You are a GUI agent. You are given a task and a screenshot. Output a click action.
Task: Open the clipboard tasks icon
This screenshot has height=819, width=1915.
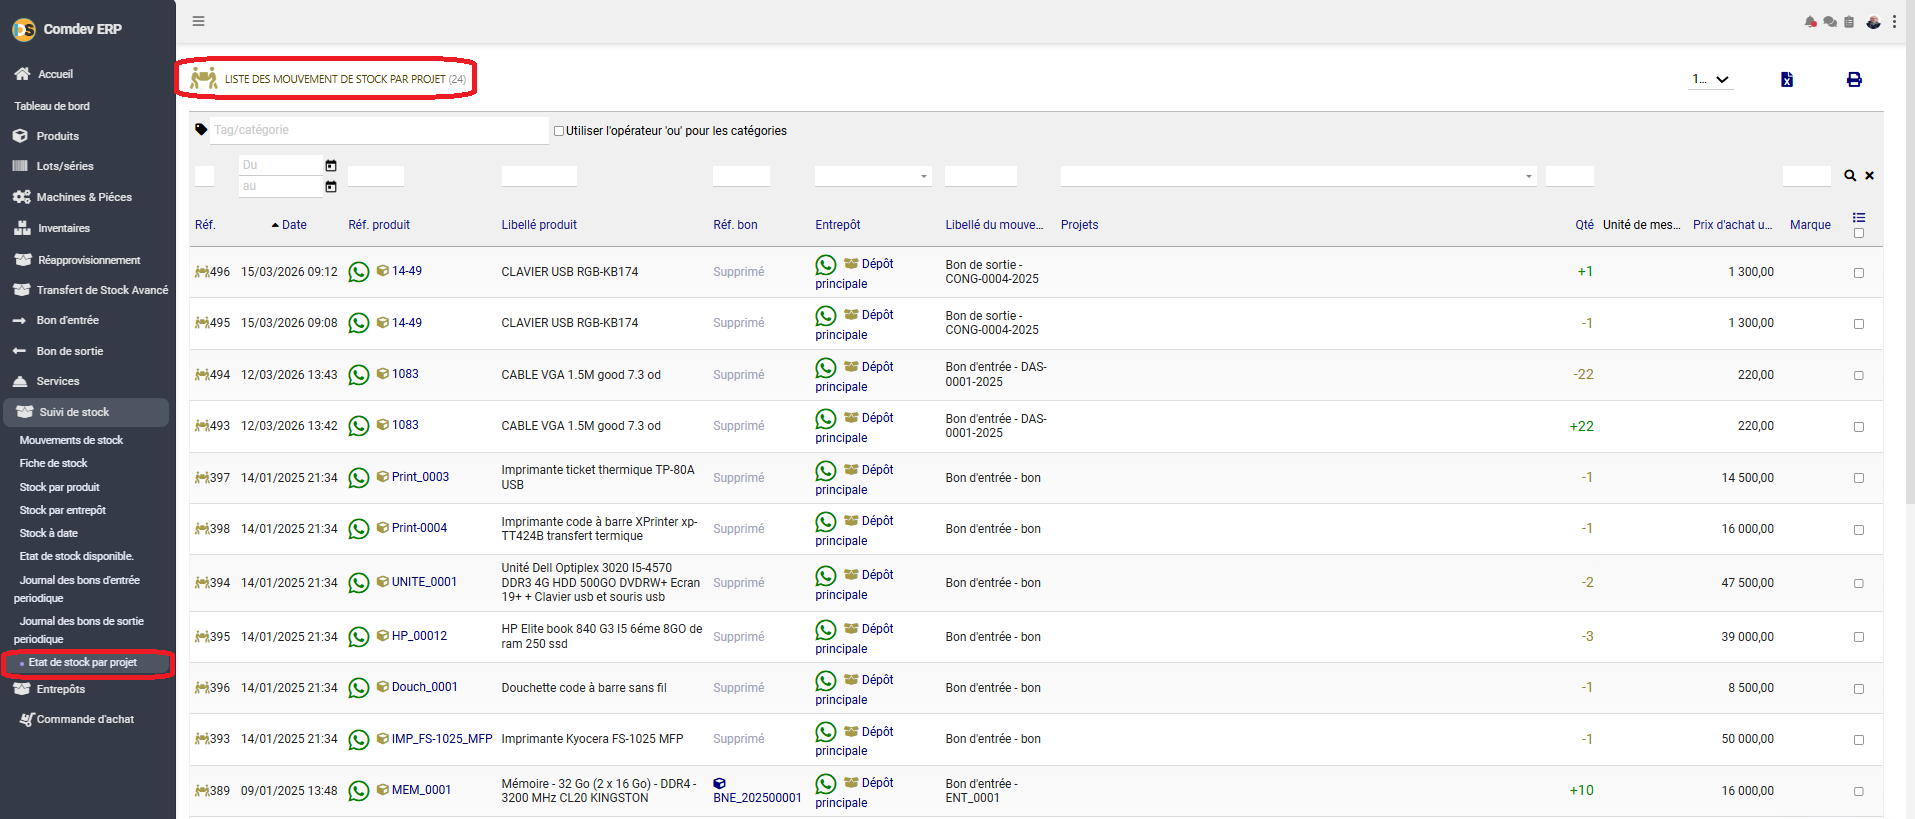(x=1849, y=21)
